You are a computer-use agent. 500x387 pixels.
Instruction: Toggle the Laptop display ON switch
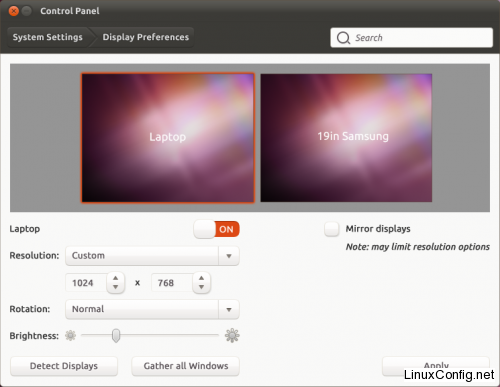click(x=216, y=229)
